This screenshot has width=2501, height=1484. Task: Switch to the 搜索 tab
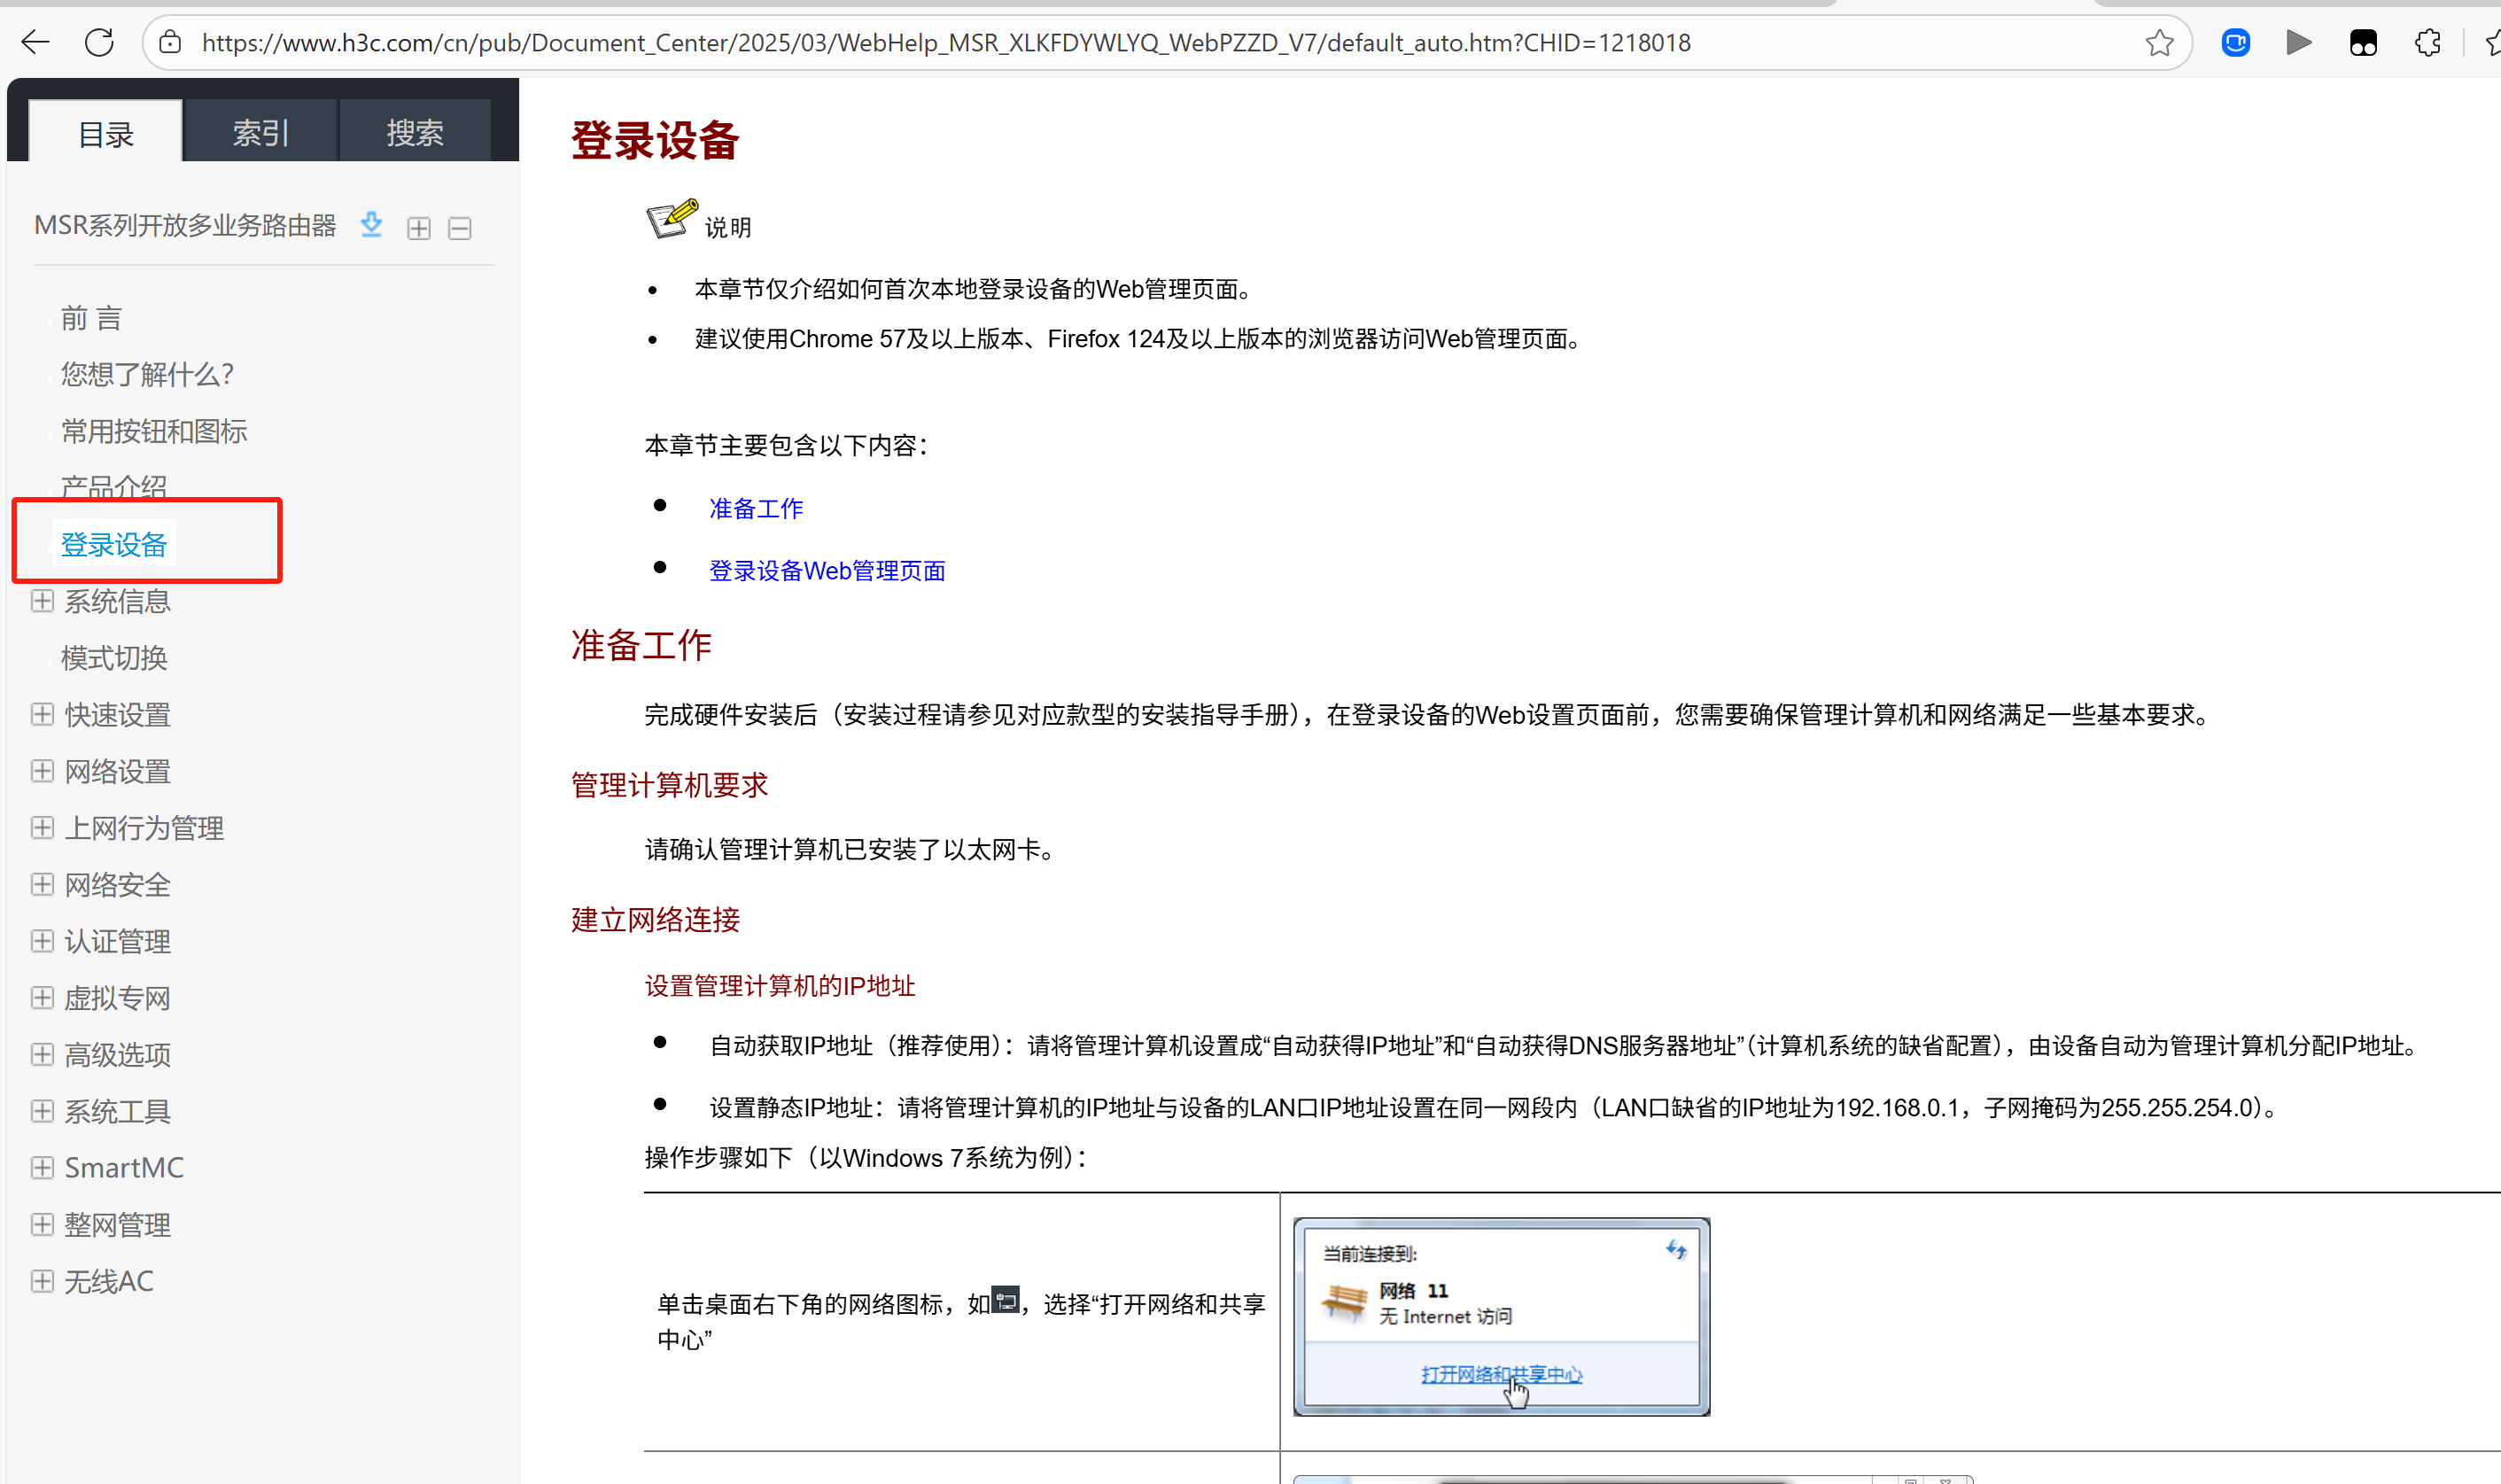click(415, 132)
